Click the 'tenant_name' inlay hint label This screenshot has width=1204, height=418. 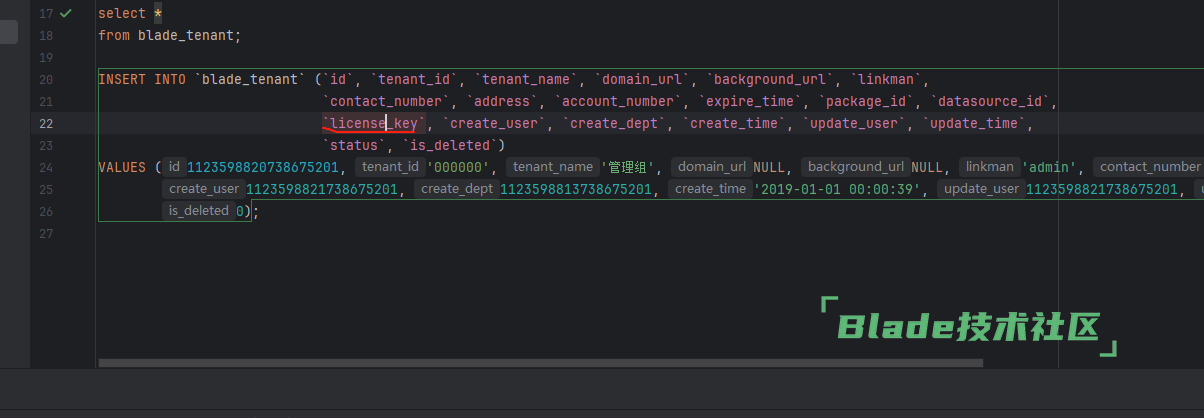pyautogui.click(x=552, y=167)
